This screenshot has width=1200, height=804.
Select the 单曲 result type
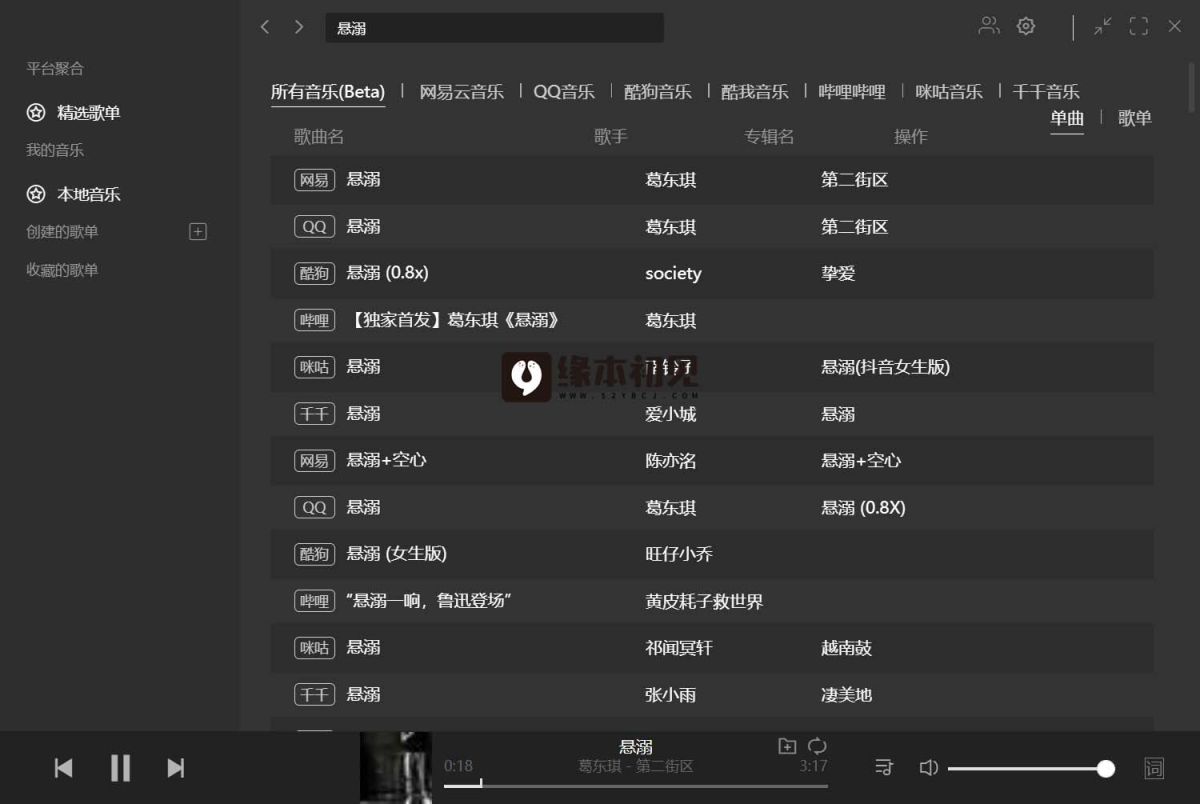click(1067, 118)
